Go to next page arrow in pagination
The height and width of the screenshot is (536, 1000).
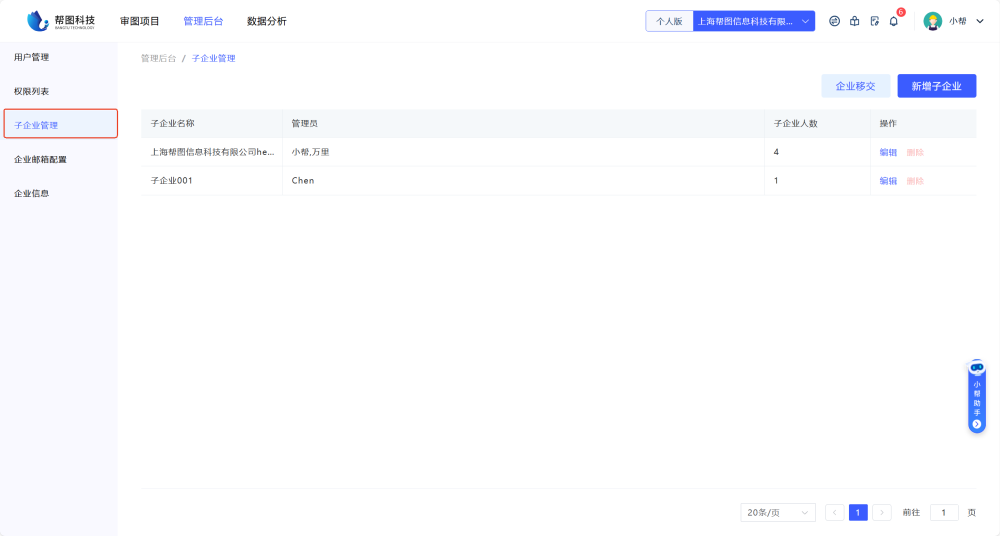point(882,513)
